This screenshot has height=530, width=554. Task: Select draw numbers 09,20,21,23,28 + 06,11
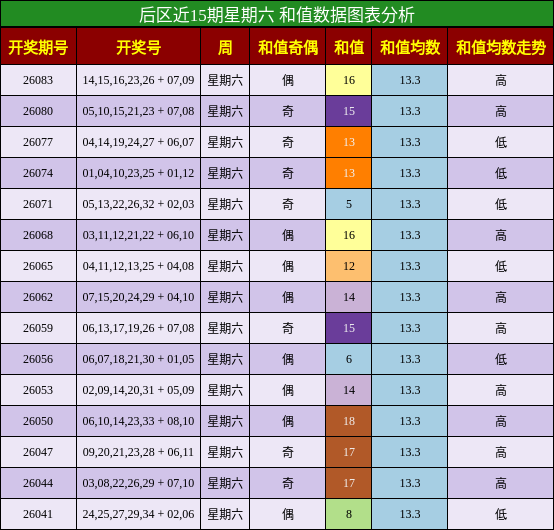[138, 452]
